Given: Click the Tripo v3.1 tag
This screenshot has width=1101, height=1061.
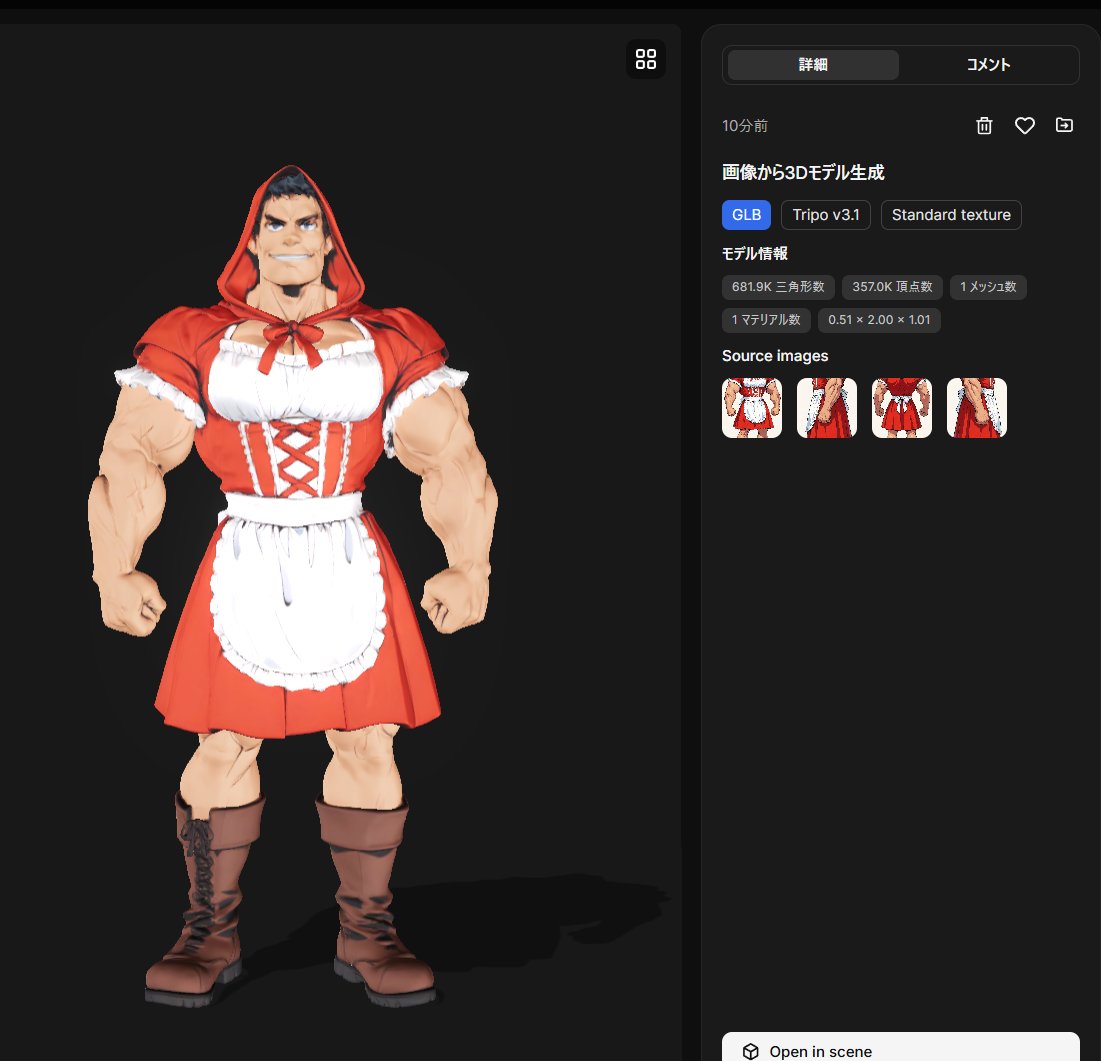Looking at the screenshot, I should point(826,215).
